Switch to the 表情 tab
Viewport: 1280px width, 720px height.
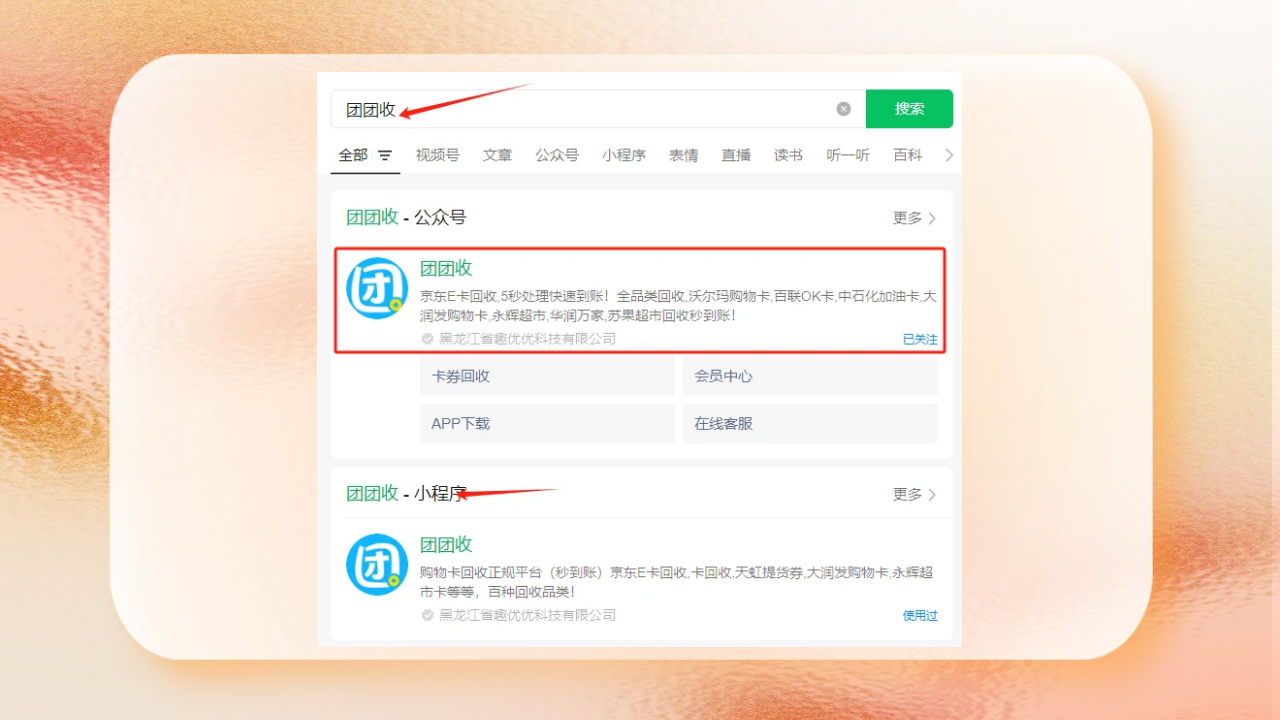[x=684, y=155]
